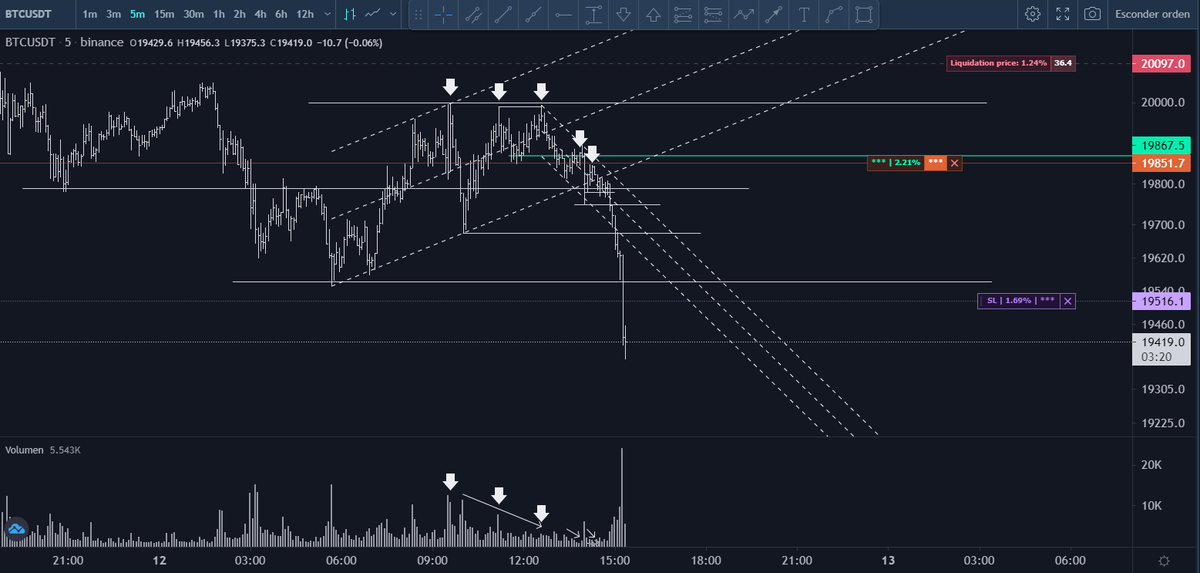
Task: Select the price range measure tool
Action: click(x=594, y=14)
